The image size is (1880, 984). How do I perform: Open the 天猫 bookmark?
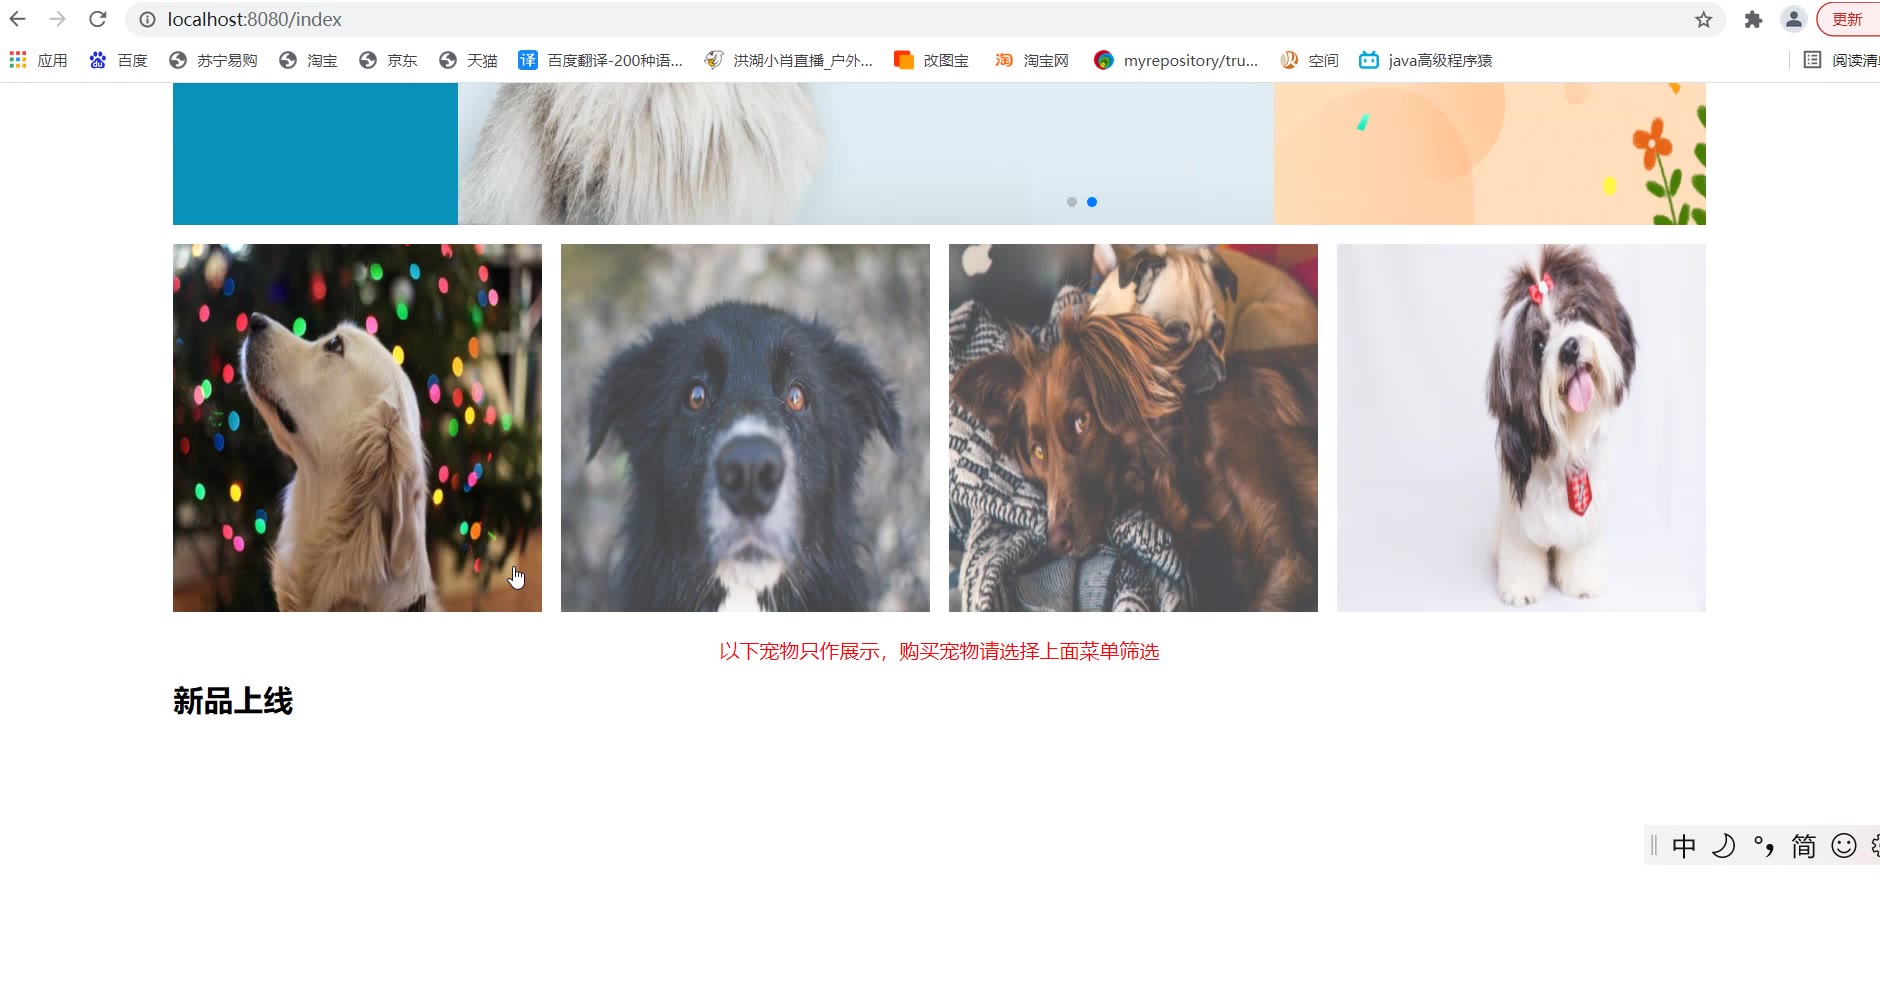(468, 61)
